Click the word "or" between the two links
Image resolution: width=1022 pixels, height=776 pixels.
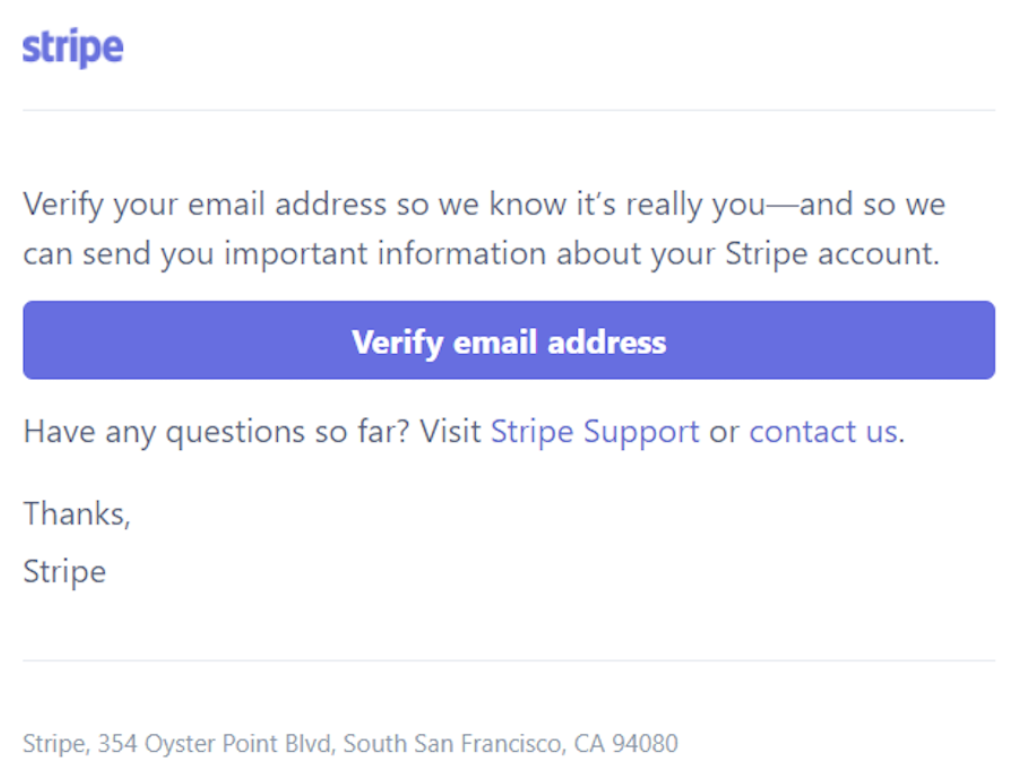724,433
